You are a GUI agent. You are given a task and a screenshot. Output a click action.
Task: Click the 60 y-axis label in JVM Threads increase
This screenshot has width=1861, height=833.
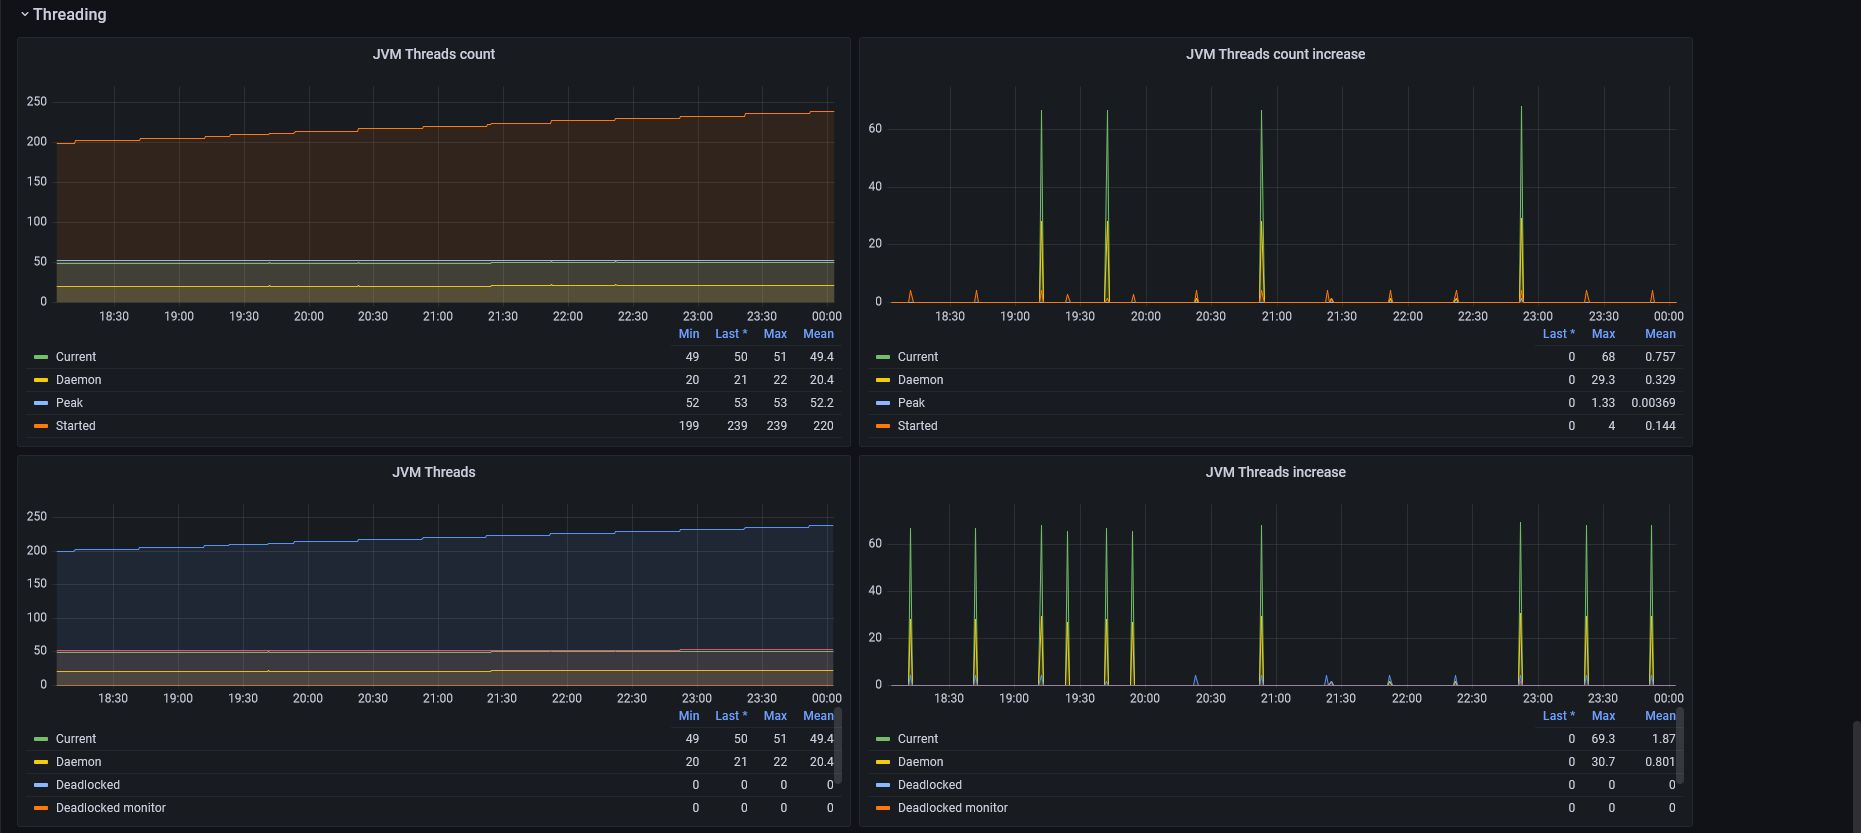[x=875, y=543]
